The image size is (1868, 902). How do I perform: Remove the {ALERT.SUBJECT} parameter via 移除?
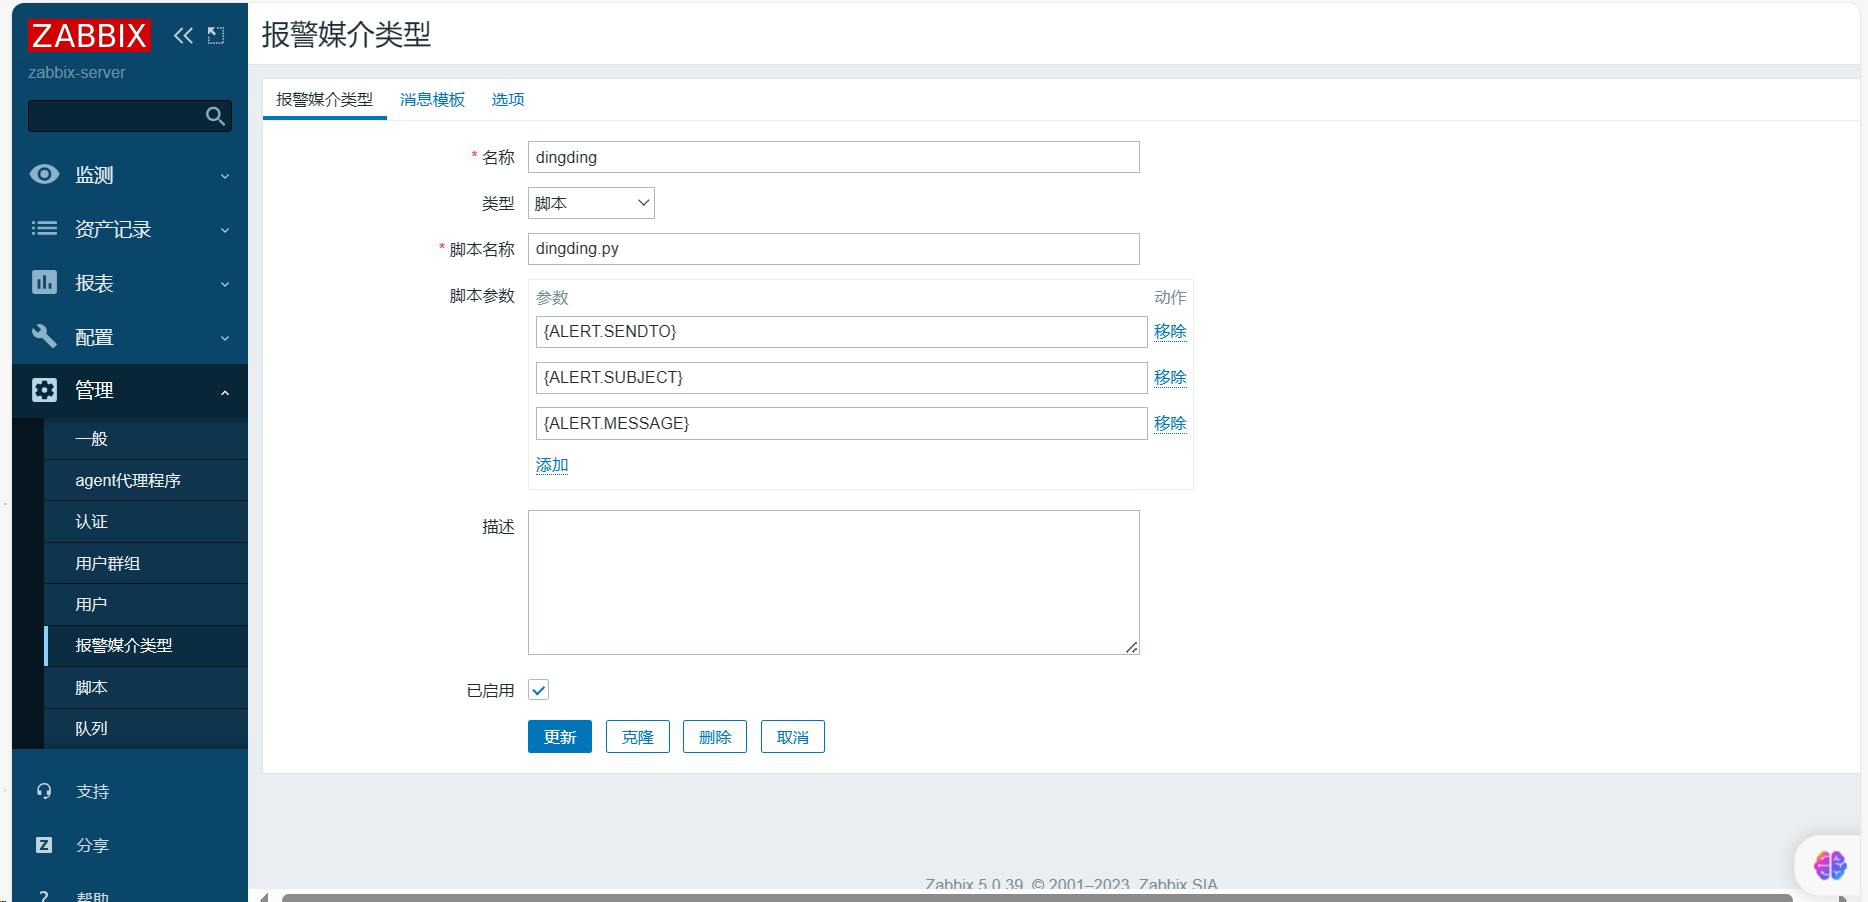pos(1170,377)
